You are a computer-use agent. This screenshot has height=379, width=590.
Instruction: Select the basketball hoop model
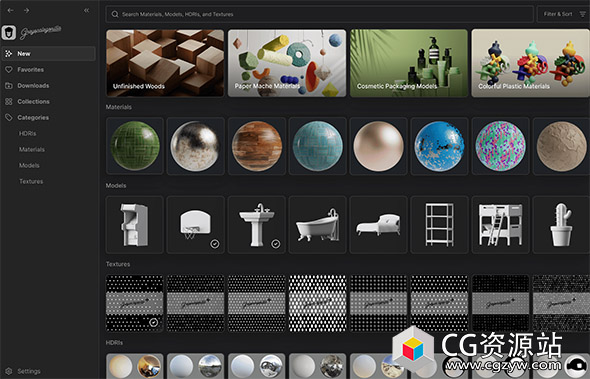click(196, 225)
